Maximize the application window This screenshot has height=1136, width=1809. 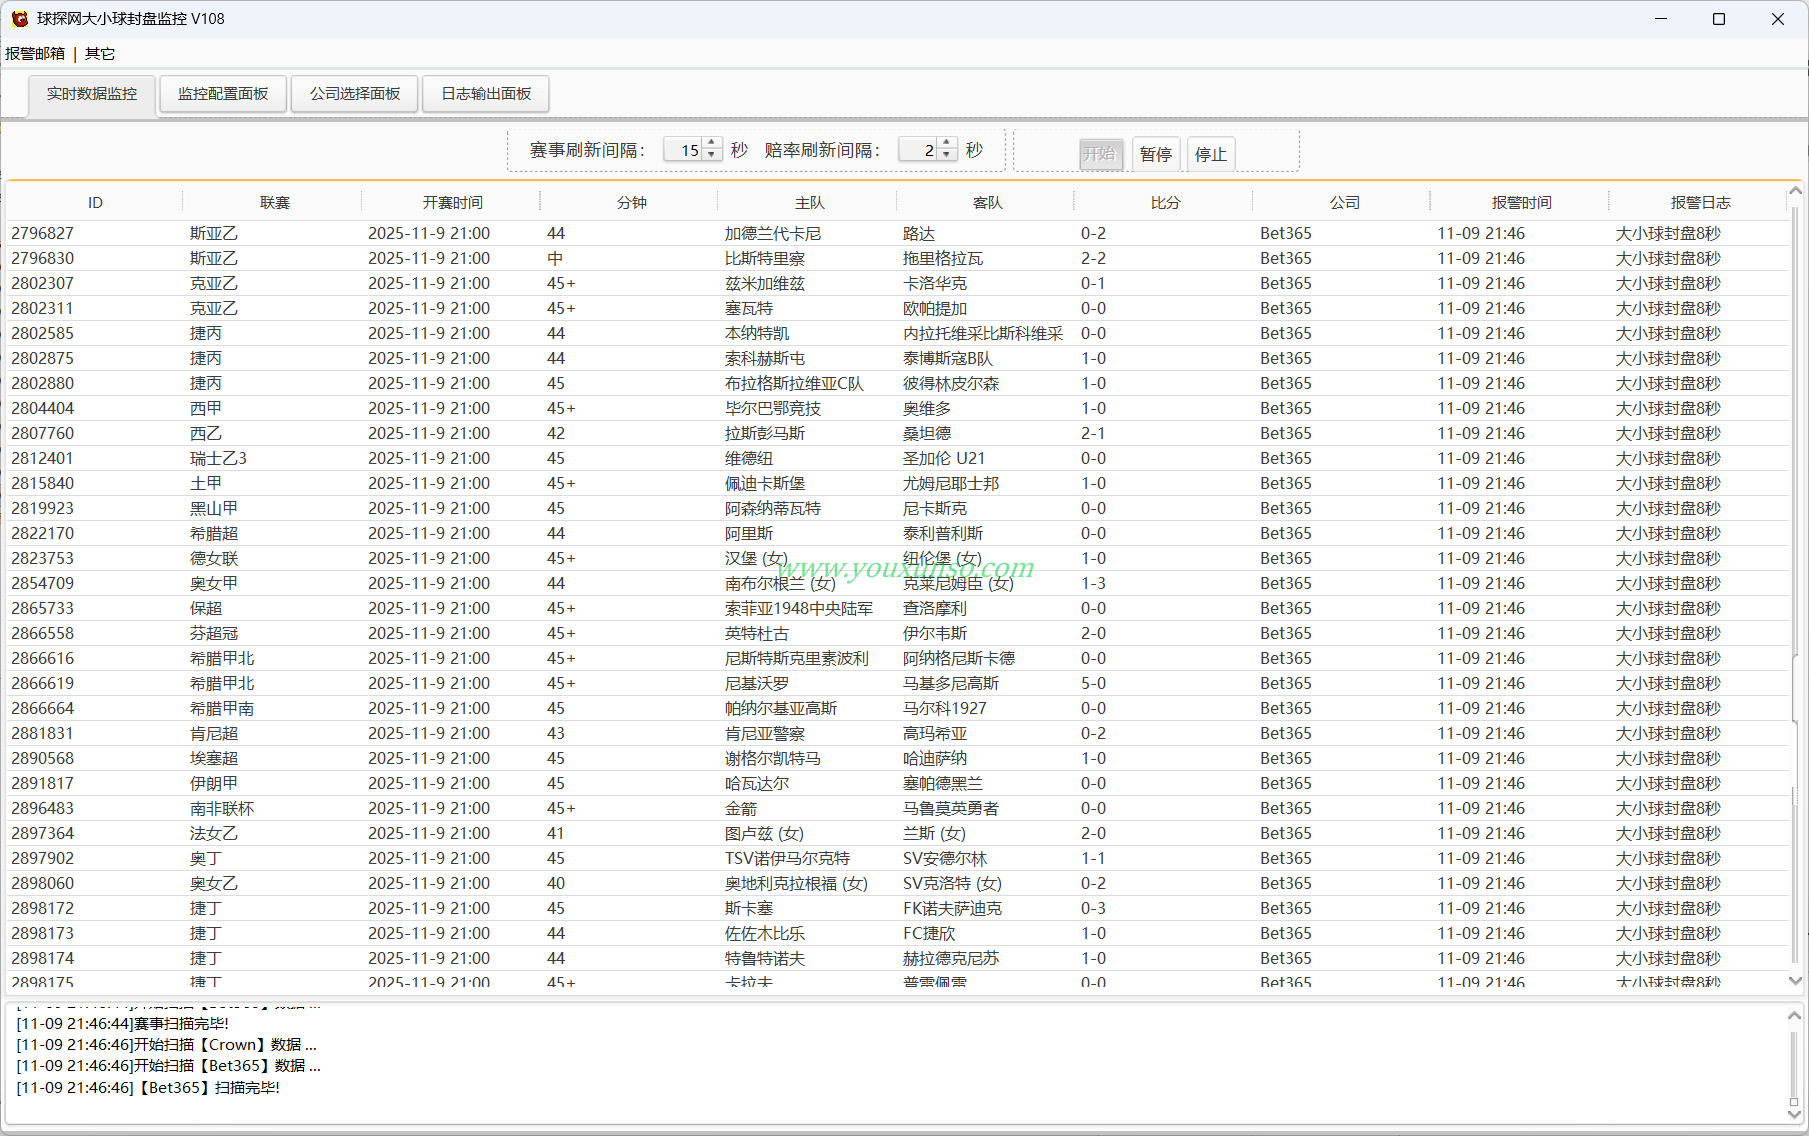(1719, 19)
